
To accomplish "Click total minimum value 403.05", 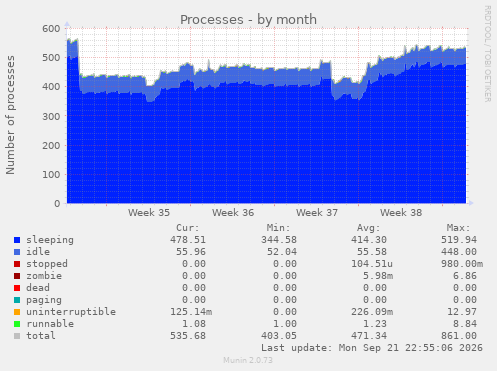I will [x=279, y=336].
